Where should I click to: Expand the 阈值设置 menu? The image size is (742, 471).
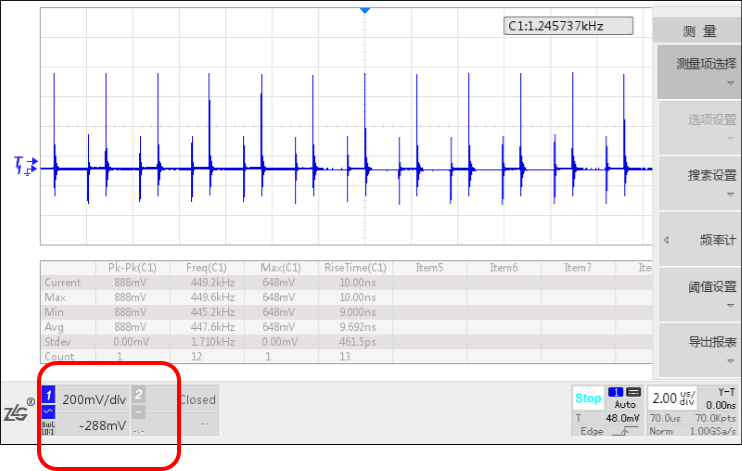tap(699, 293)
